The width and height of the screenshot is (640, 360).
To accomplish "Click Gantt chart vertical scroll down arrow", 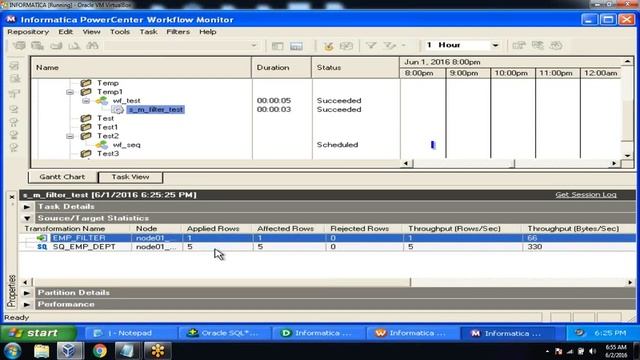I will (x=627, y=156).
